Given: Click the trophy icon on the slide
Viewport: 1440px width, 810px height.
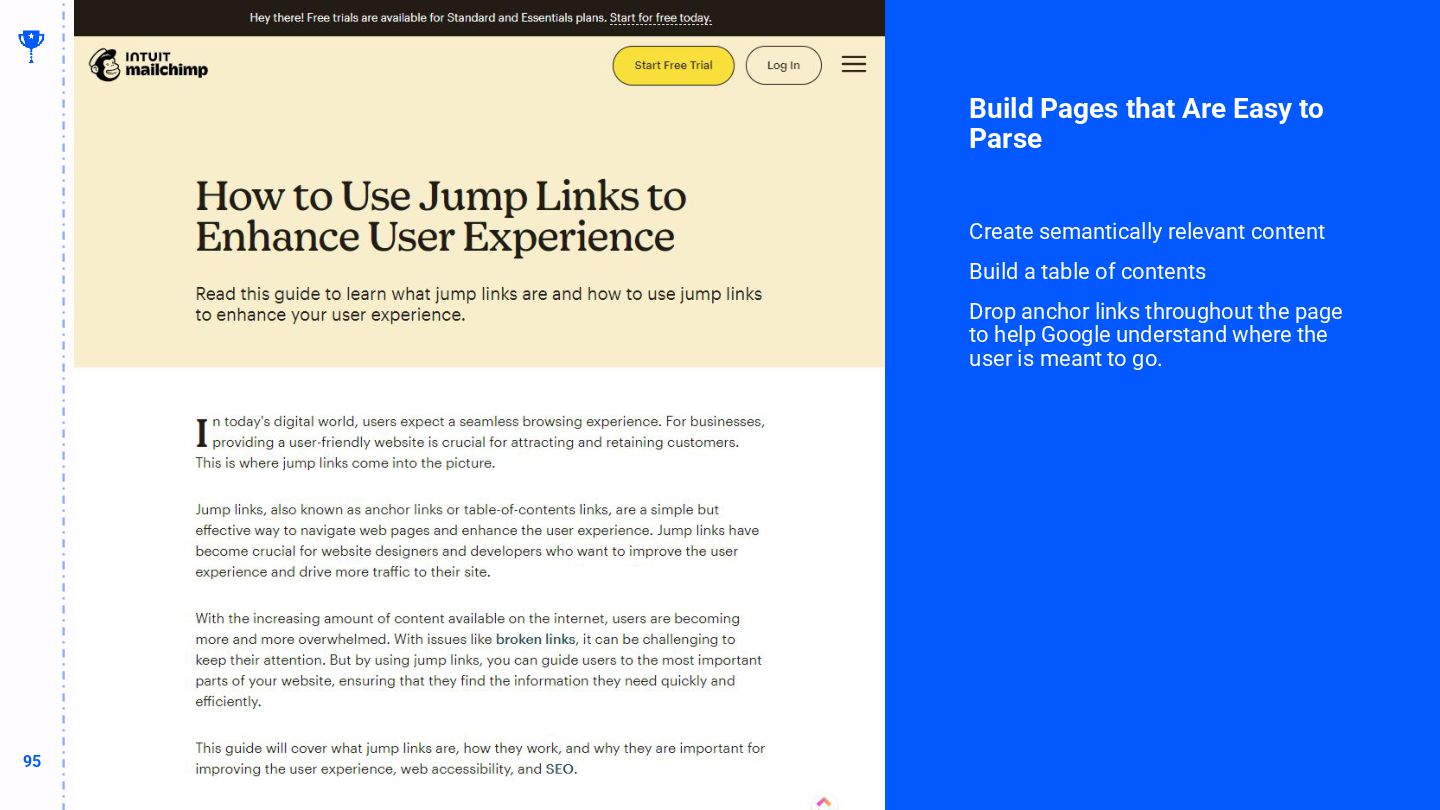Looking at the screenshot, I should pyautogui.click(x=31, y=45).
